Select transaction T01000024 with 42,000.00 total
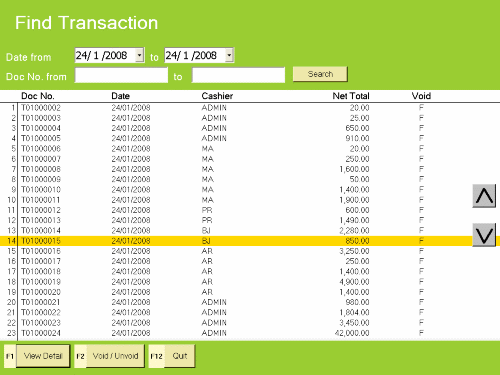Image resolution: width=500 pixels, height=375 pixels. [250, 333]
